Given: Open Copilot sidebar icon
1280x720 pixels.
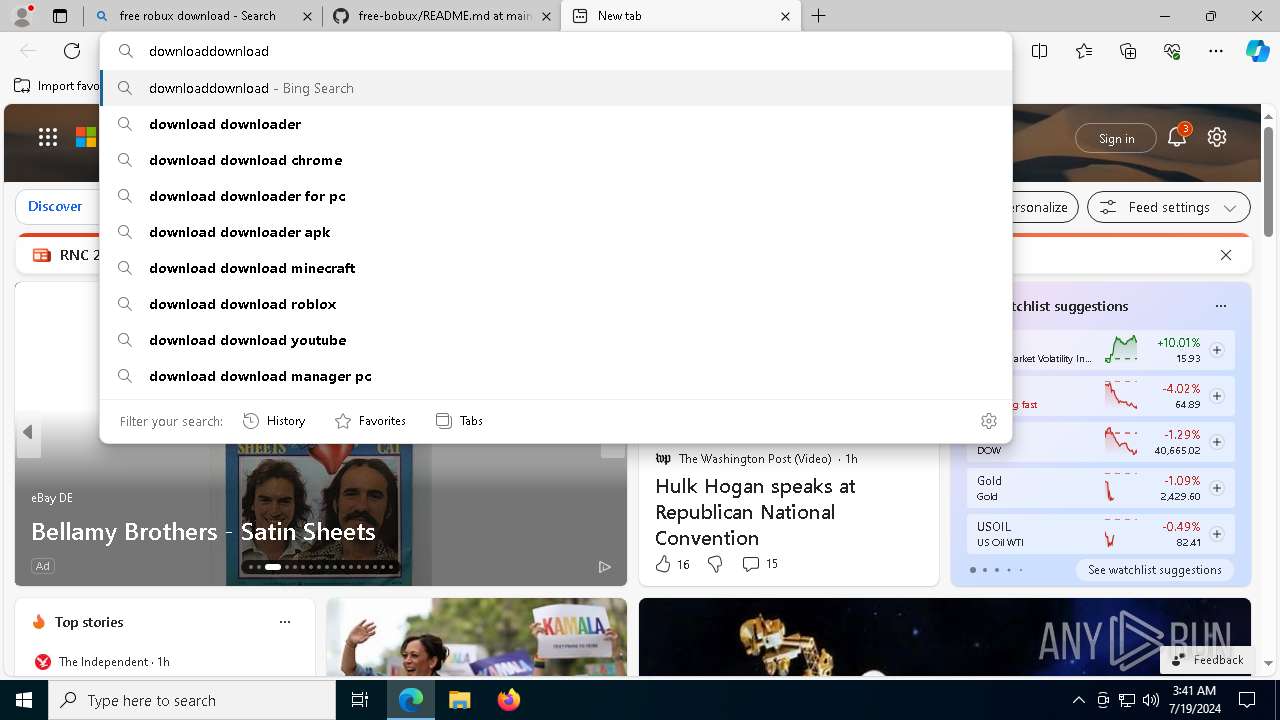Looking at the screenshot, I should pyautogui.click(x=1258, y=51).
